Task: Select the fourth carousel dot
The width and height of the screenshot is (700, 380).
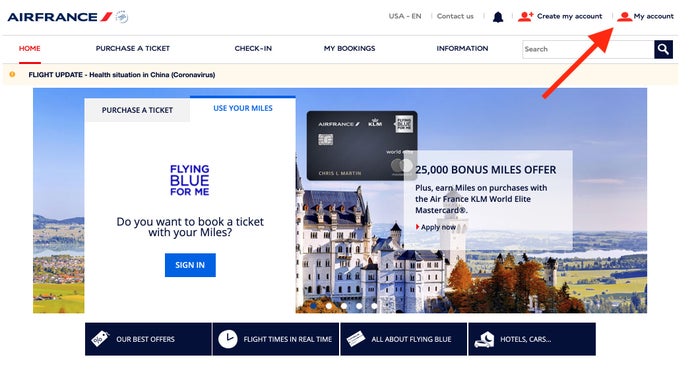Action: [359, 306]
